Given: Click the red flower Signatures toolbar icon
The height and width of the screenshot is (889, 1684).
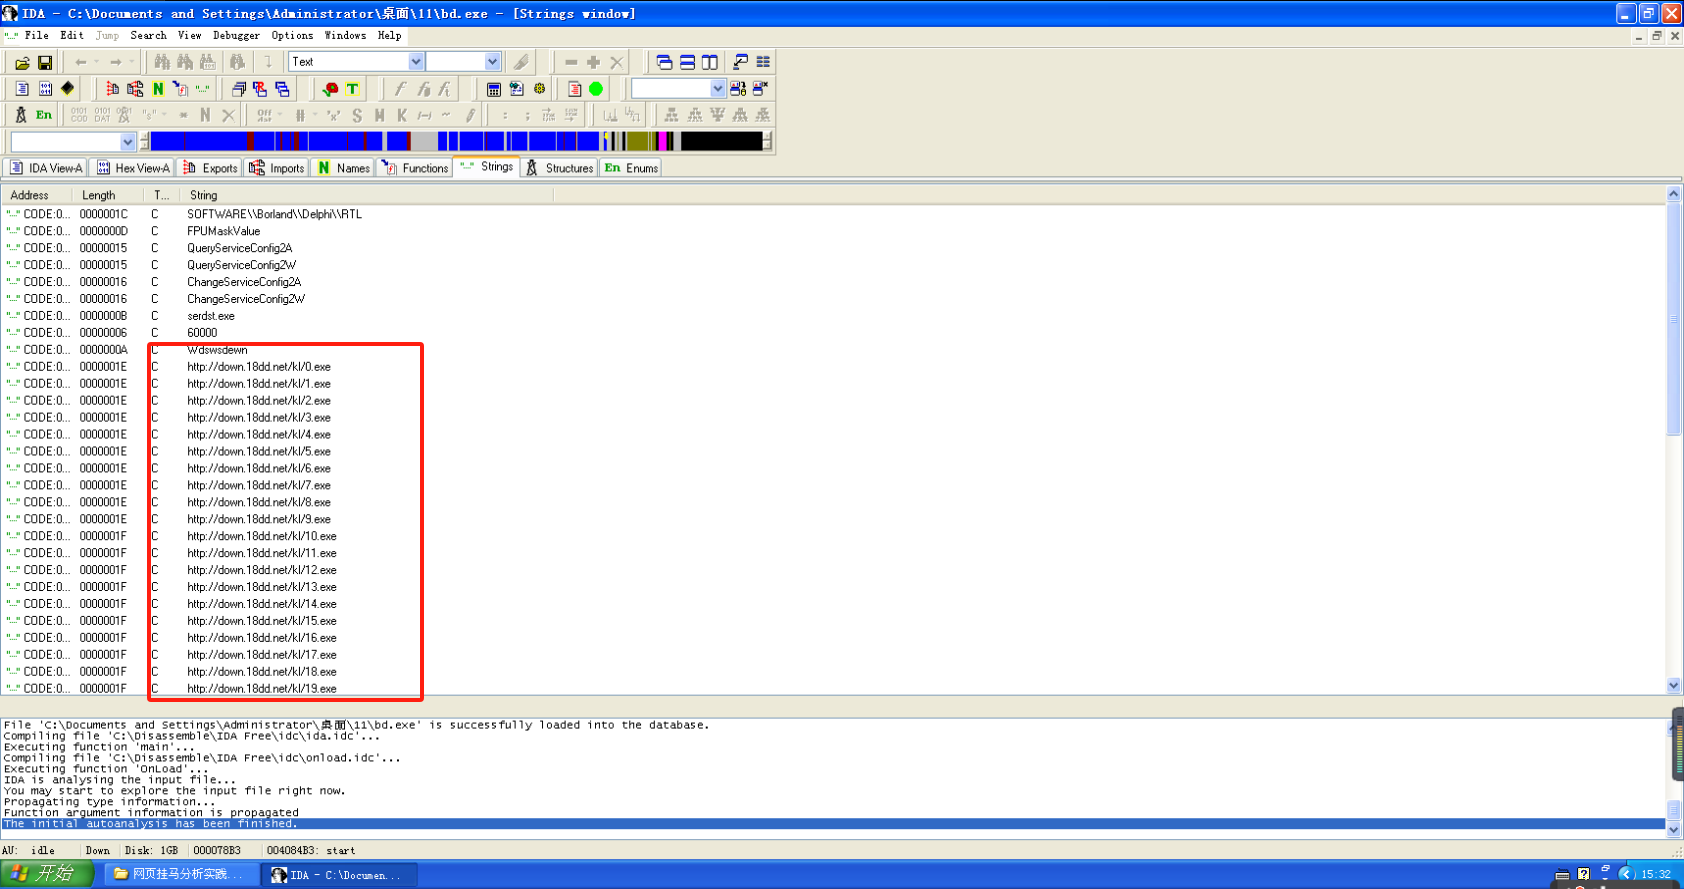Looking at the screenshot, I should 331,89.
